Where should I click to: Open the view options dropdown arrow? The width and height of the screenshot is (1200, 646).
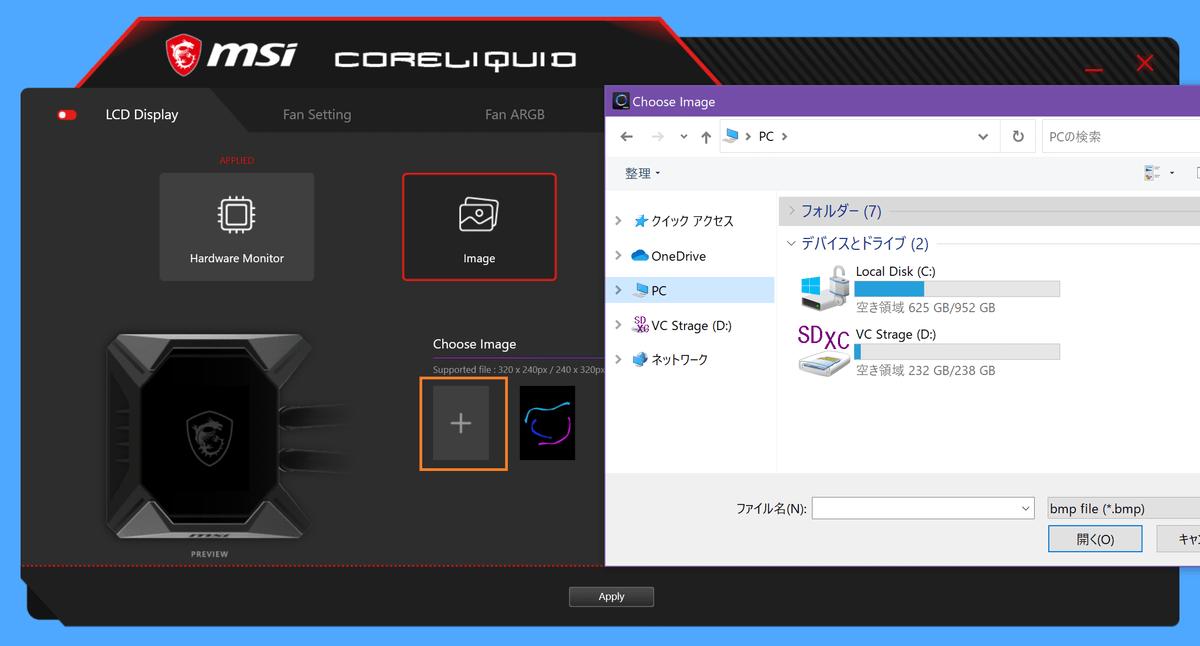pyautogui.click(x=1172, y=174)
